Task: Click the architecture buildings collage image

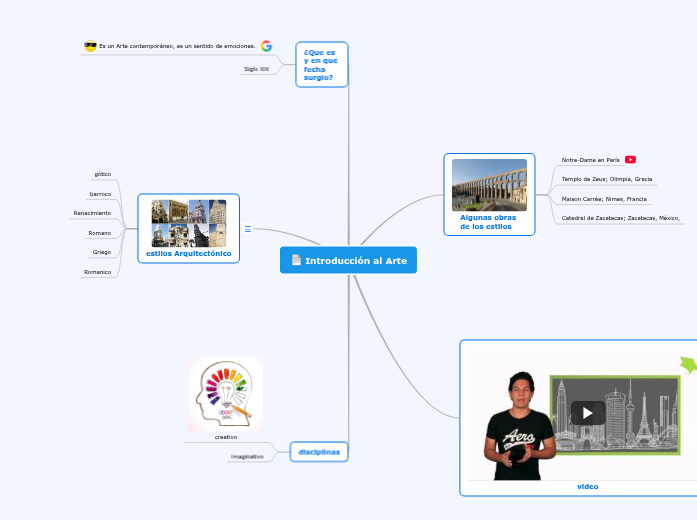Action: (x=188, y=223)
